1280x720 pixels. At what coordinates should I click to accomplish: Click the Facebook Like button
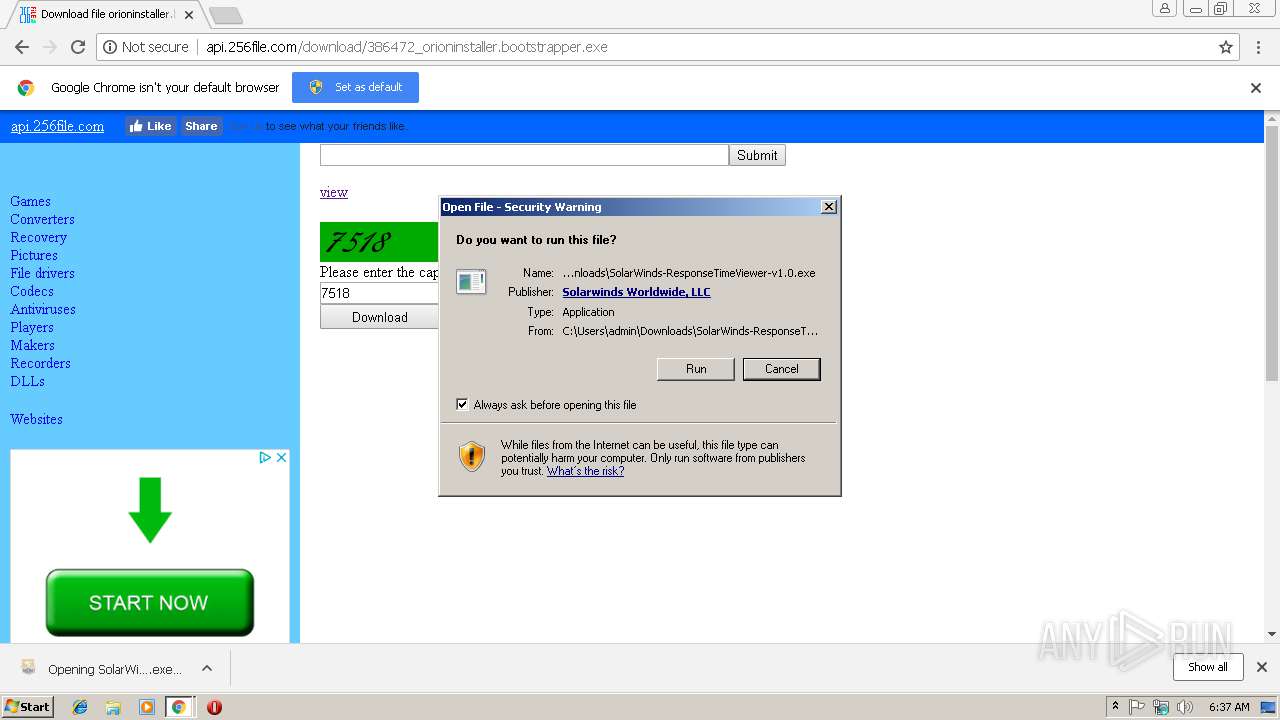(151, 126)
